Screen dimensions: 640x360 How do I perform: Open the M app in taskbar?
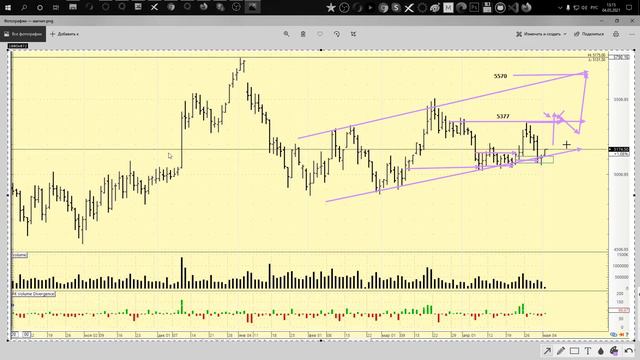[448, 7]
